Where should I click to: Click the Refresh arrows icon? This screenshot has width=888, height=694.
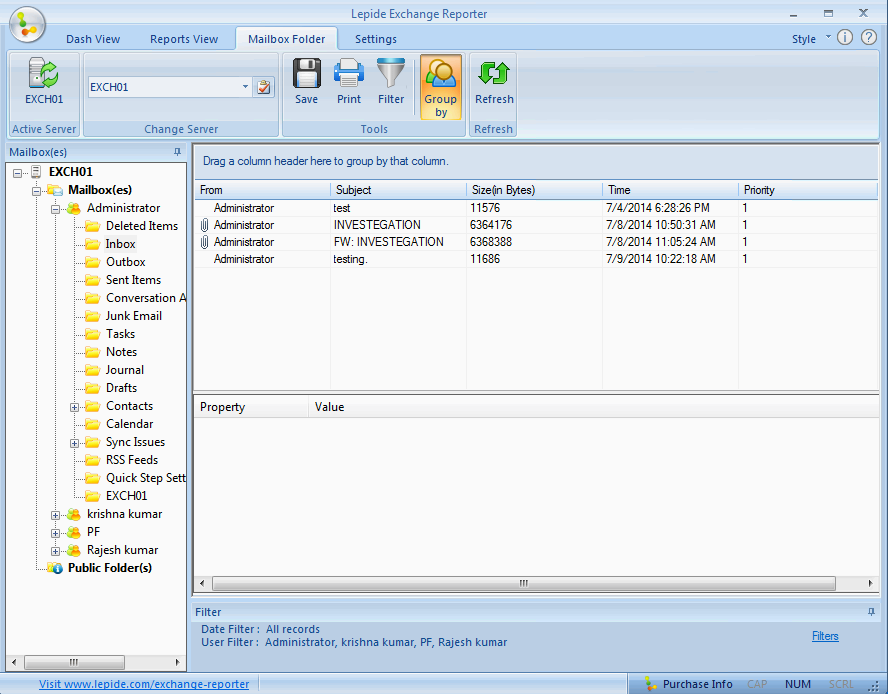pyautogui.click(x=494, y=74)
